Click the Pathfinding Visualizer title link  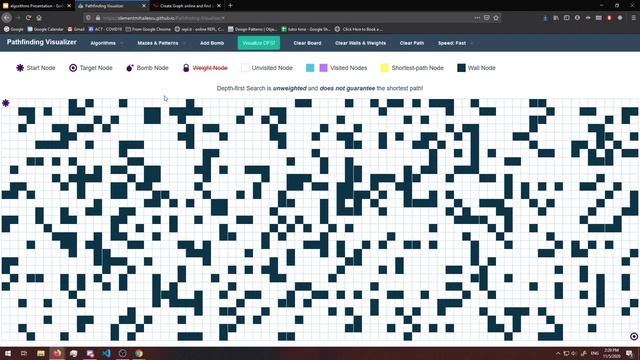[42, 42]
